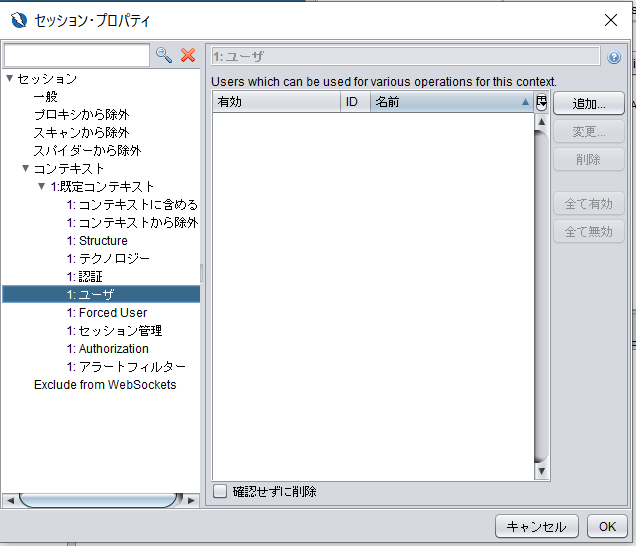Open 1: 認証 tree item

pos(84,277)
